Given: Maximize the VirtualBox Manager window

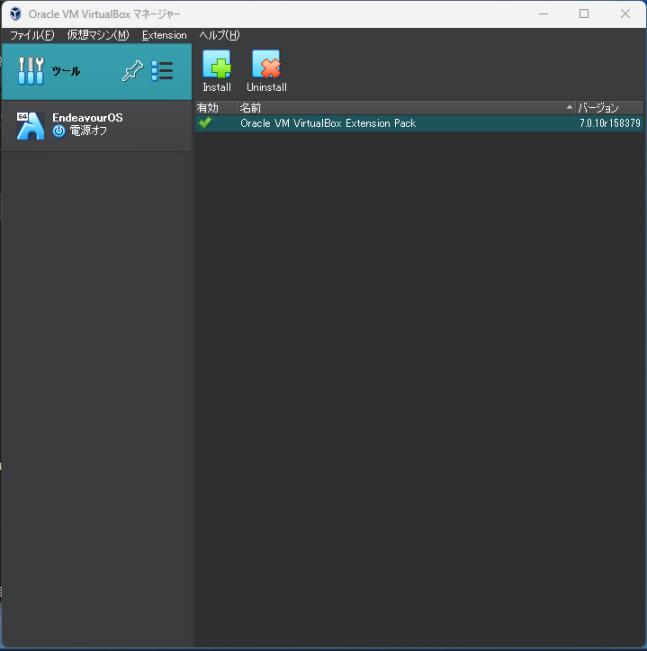Looking at the screenshot, I should [584, 14].
